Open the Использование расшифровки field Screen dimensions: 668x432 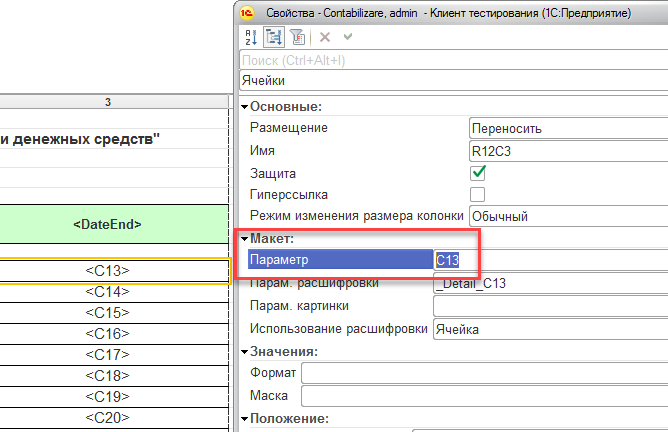point(549,329)
